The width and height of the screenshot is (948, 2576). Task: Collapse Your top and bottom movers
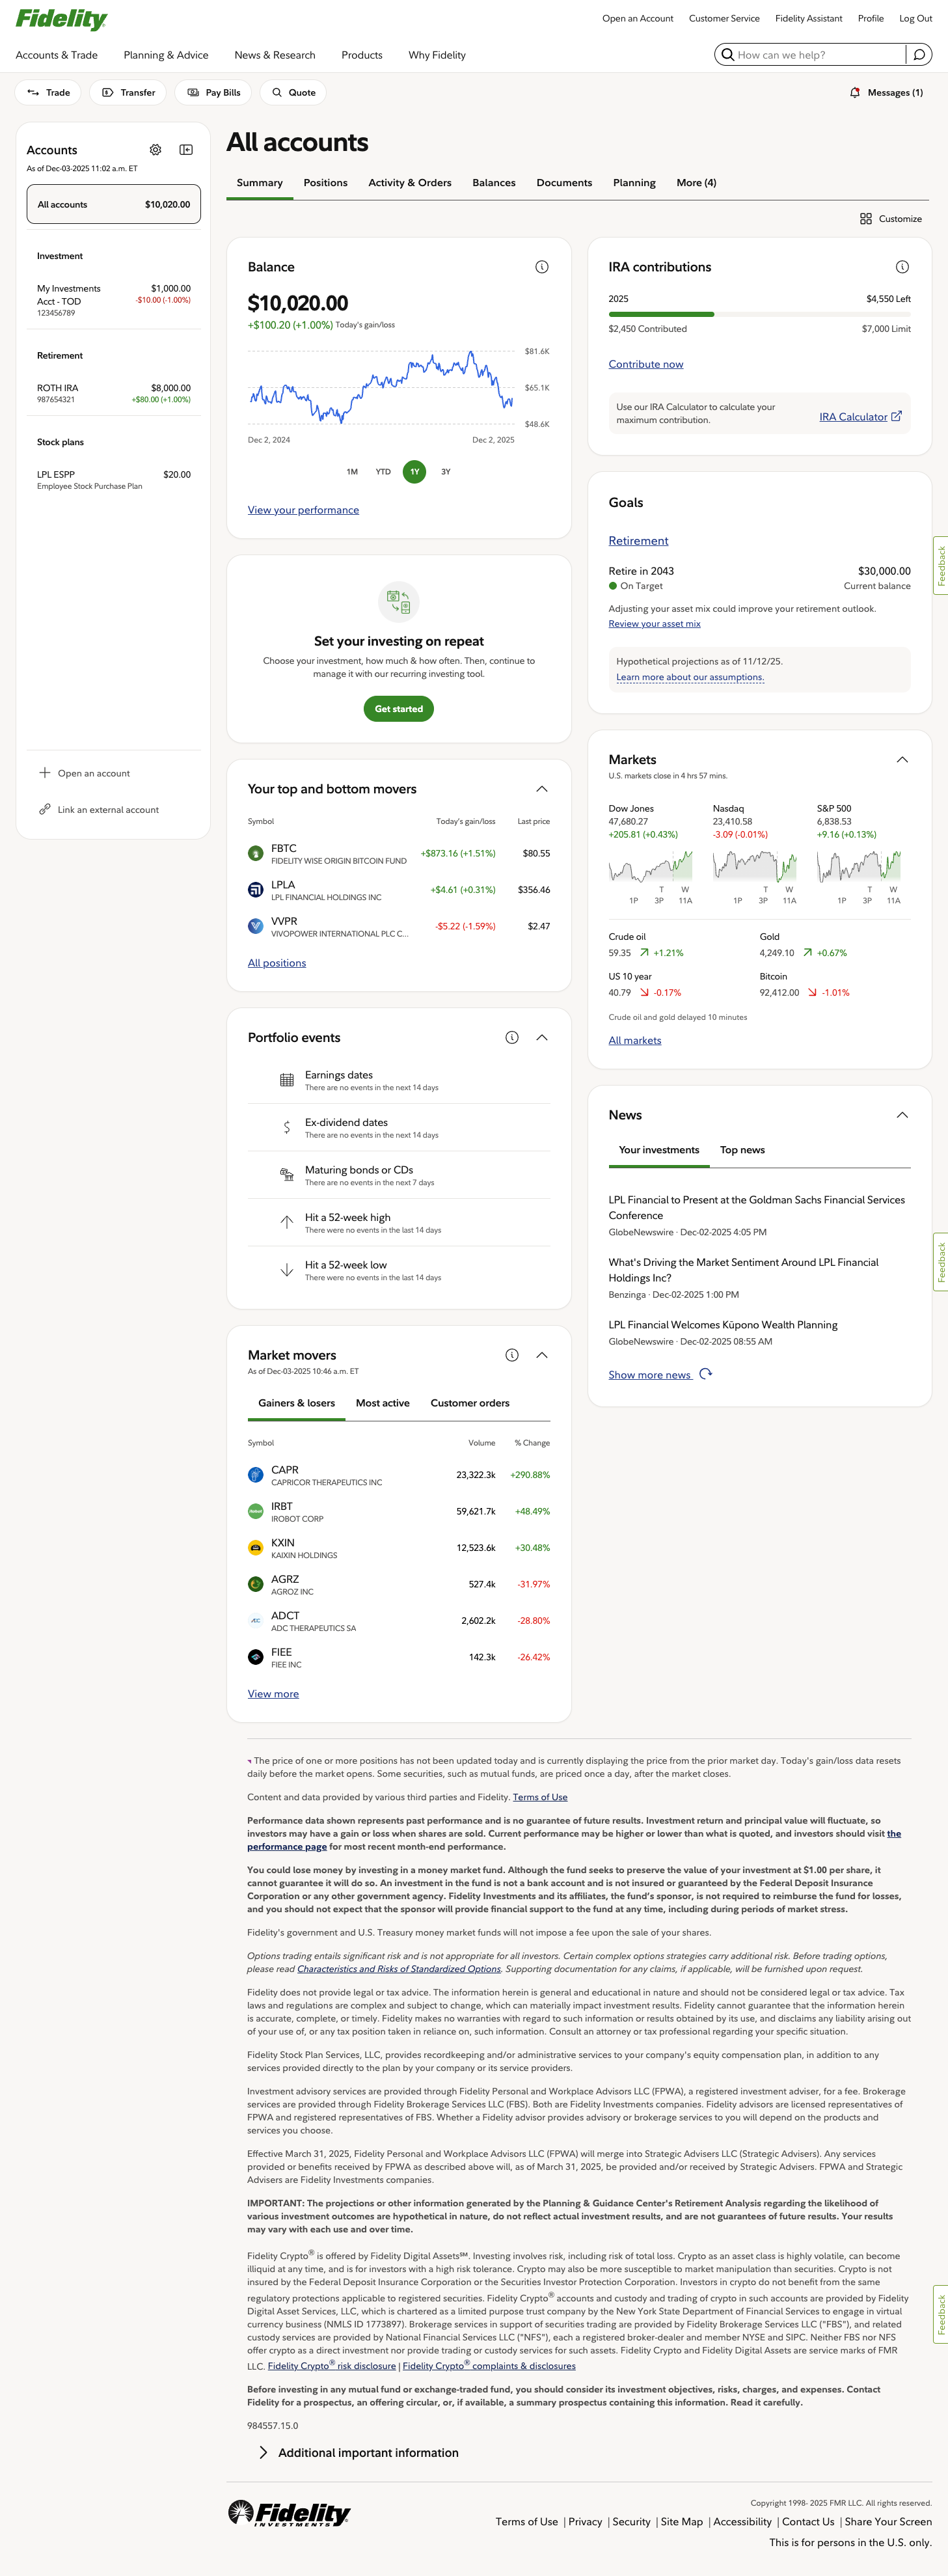(x=542, y=789)
